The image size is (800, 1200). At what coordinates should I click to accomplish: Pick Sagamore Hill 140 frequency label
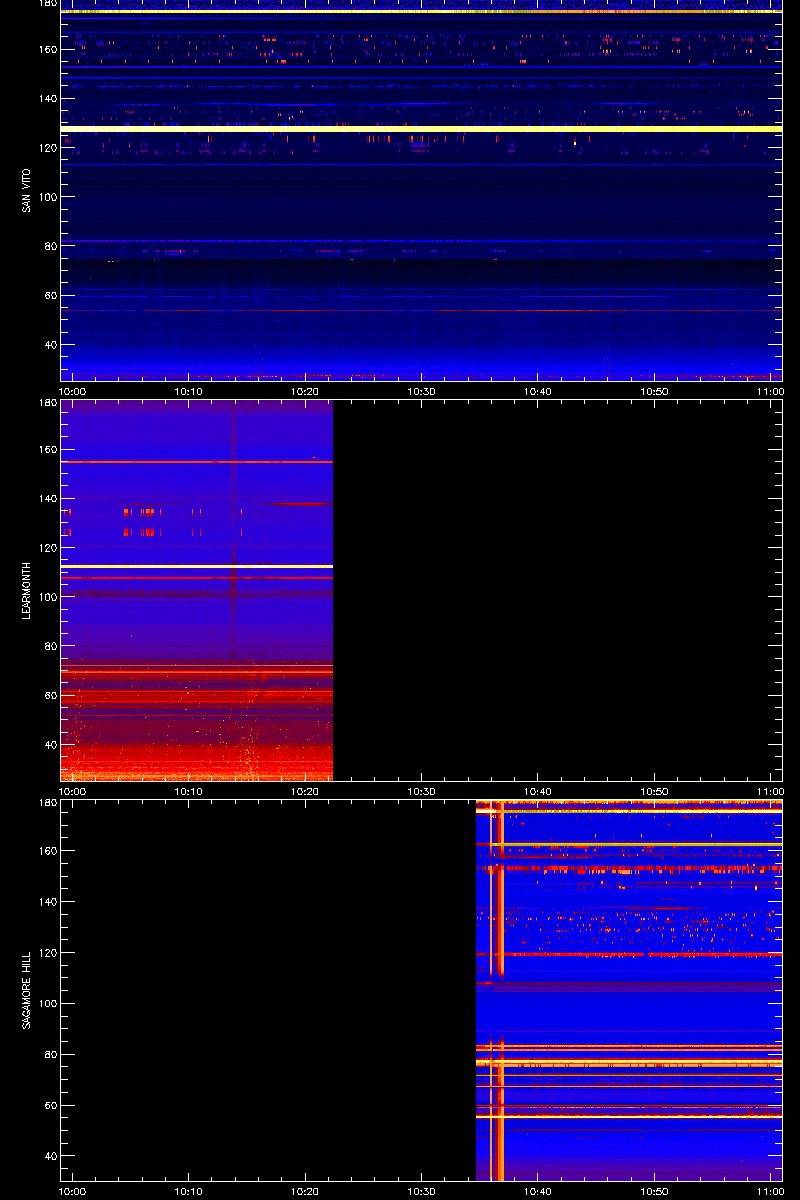click(x=46, y=901)
